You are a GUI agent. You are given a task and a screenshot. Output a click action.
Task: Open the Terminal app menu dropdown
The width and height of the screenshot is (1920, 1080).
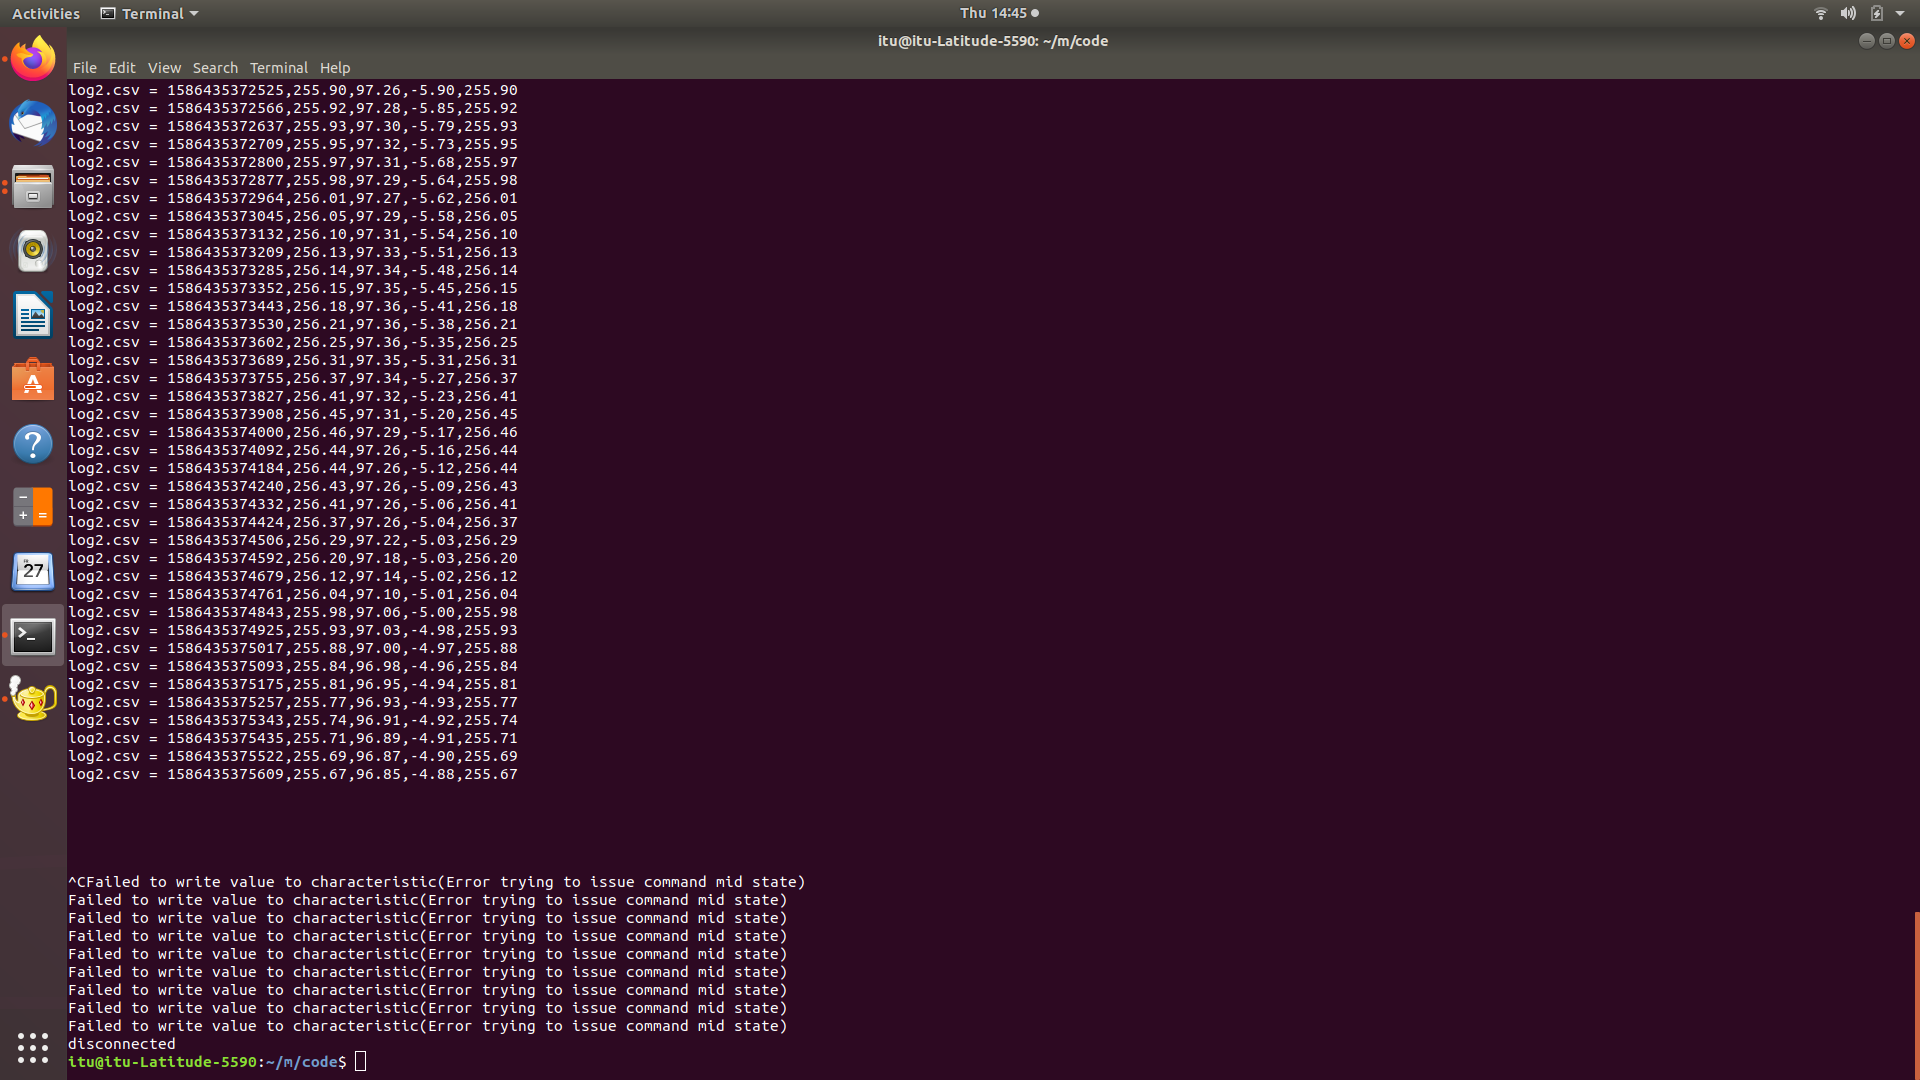150,13
